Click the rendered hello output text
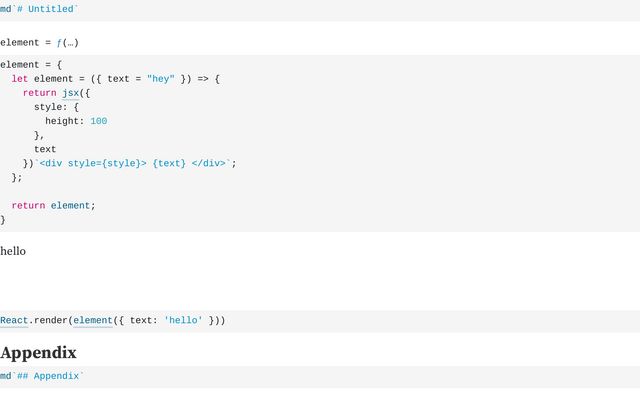This screenshot has width=640, height=400. [13, 251]
